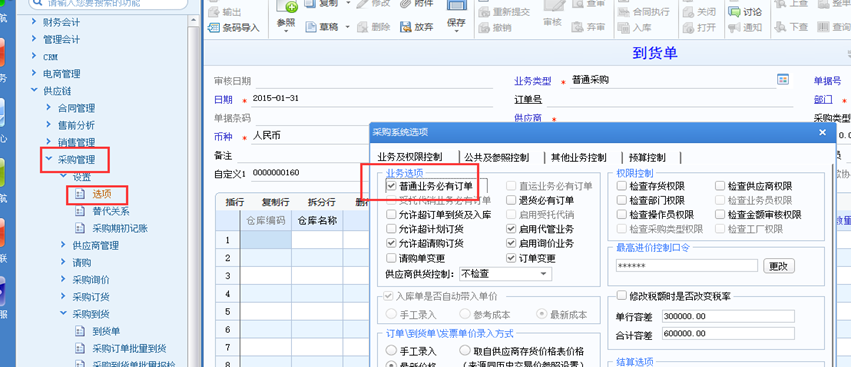Click the 单行容差 input field
Image resolution: width=851 pixels, height=367 pixels.
pyautogui.click(x=728, y=316)
